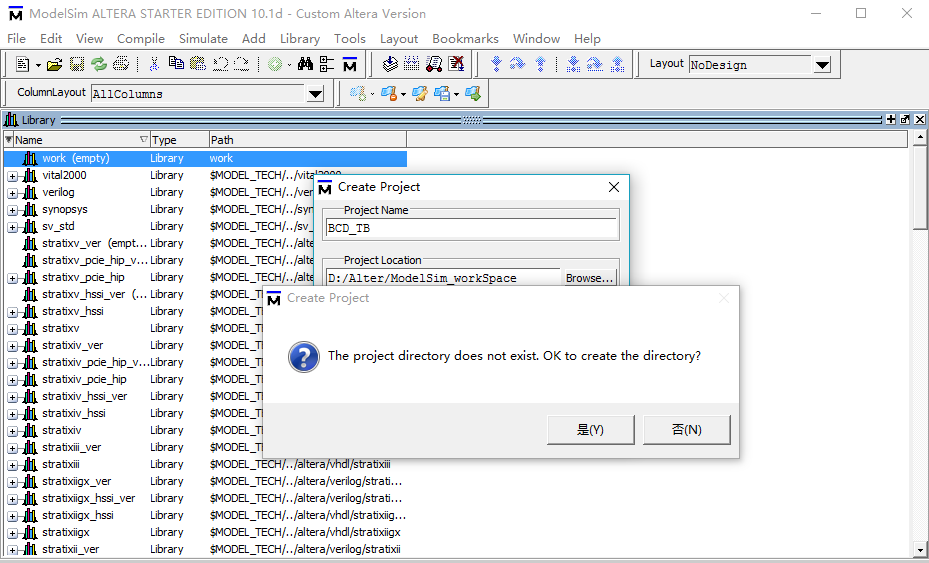929x563 pixels.
Task: Expand the stratixiii library node
Action: [x=12, y=465]
